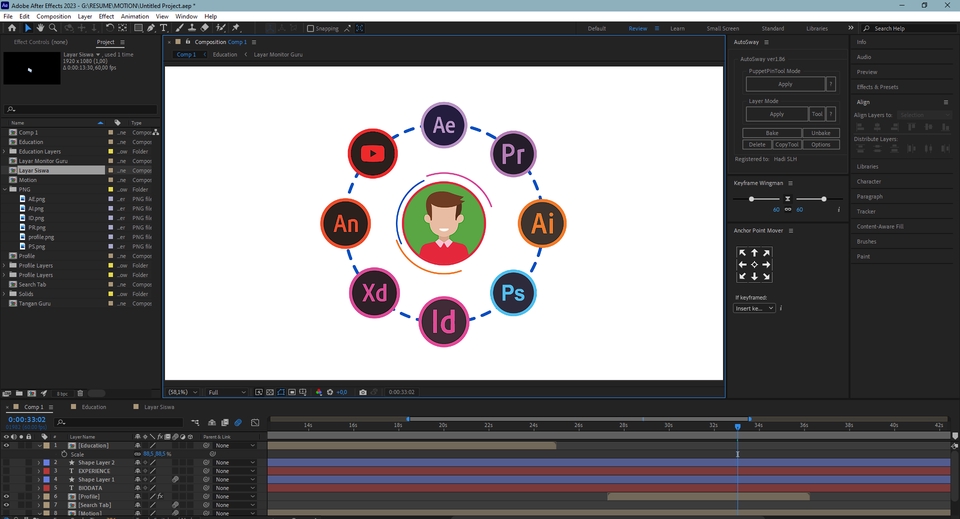
Task: Click the right arrow in Anchor Point Mover
Action: pos(767,264)
